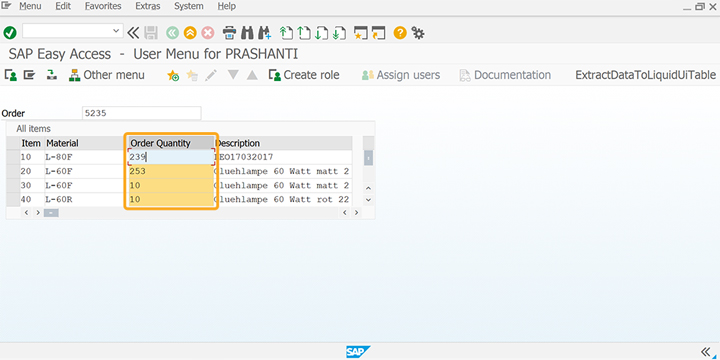Click the Description column header
The width and height of the screenshot is (720, 360).
284,143
